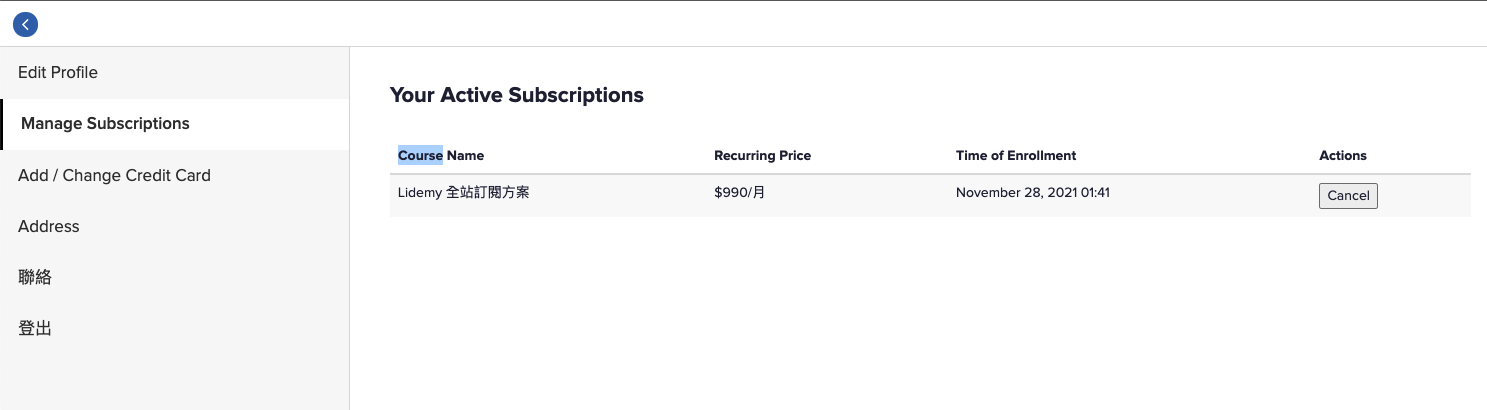The width and height of the screenshot is (1487, 410).
Task: Click the November 28, 2021 enrollment date
Action: pyautogui.click(x=1033, y=192)
